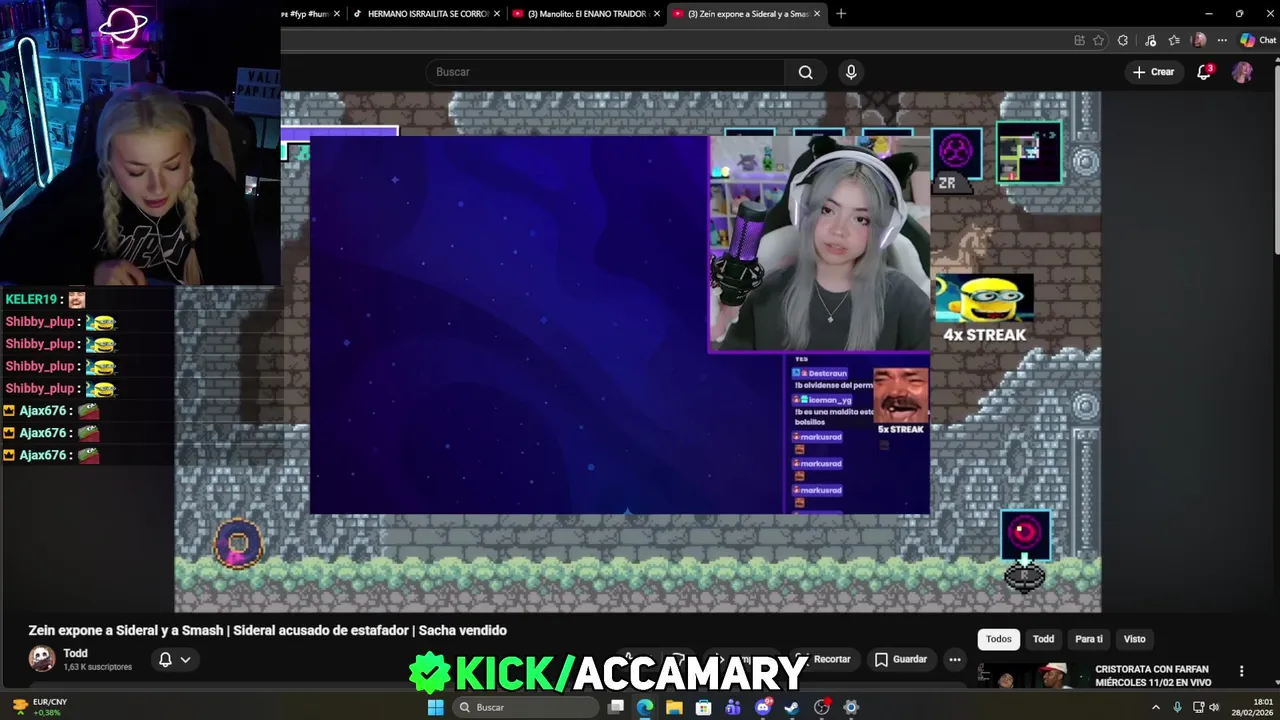Open the Todd channel avatar
Viewport: 1280px width, 720px height.
tap(42, 658)
